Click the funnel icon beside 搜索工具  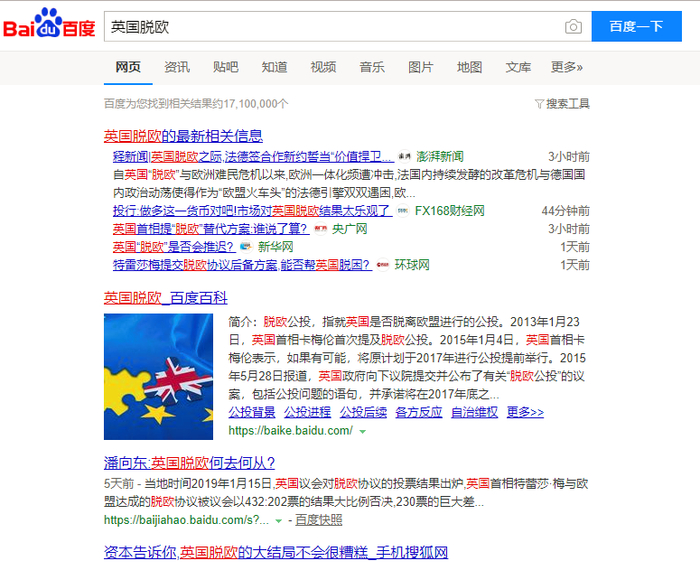[539, 104]
